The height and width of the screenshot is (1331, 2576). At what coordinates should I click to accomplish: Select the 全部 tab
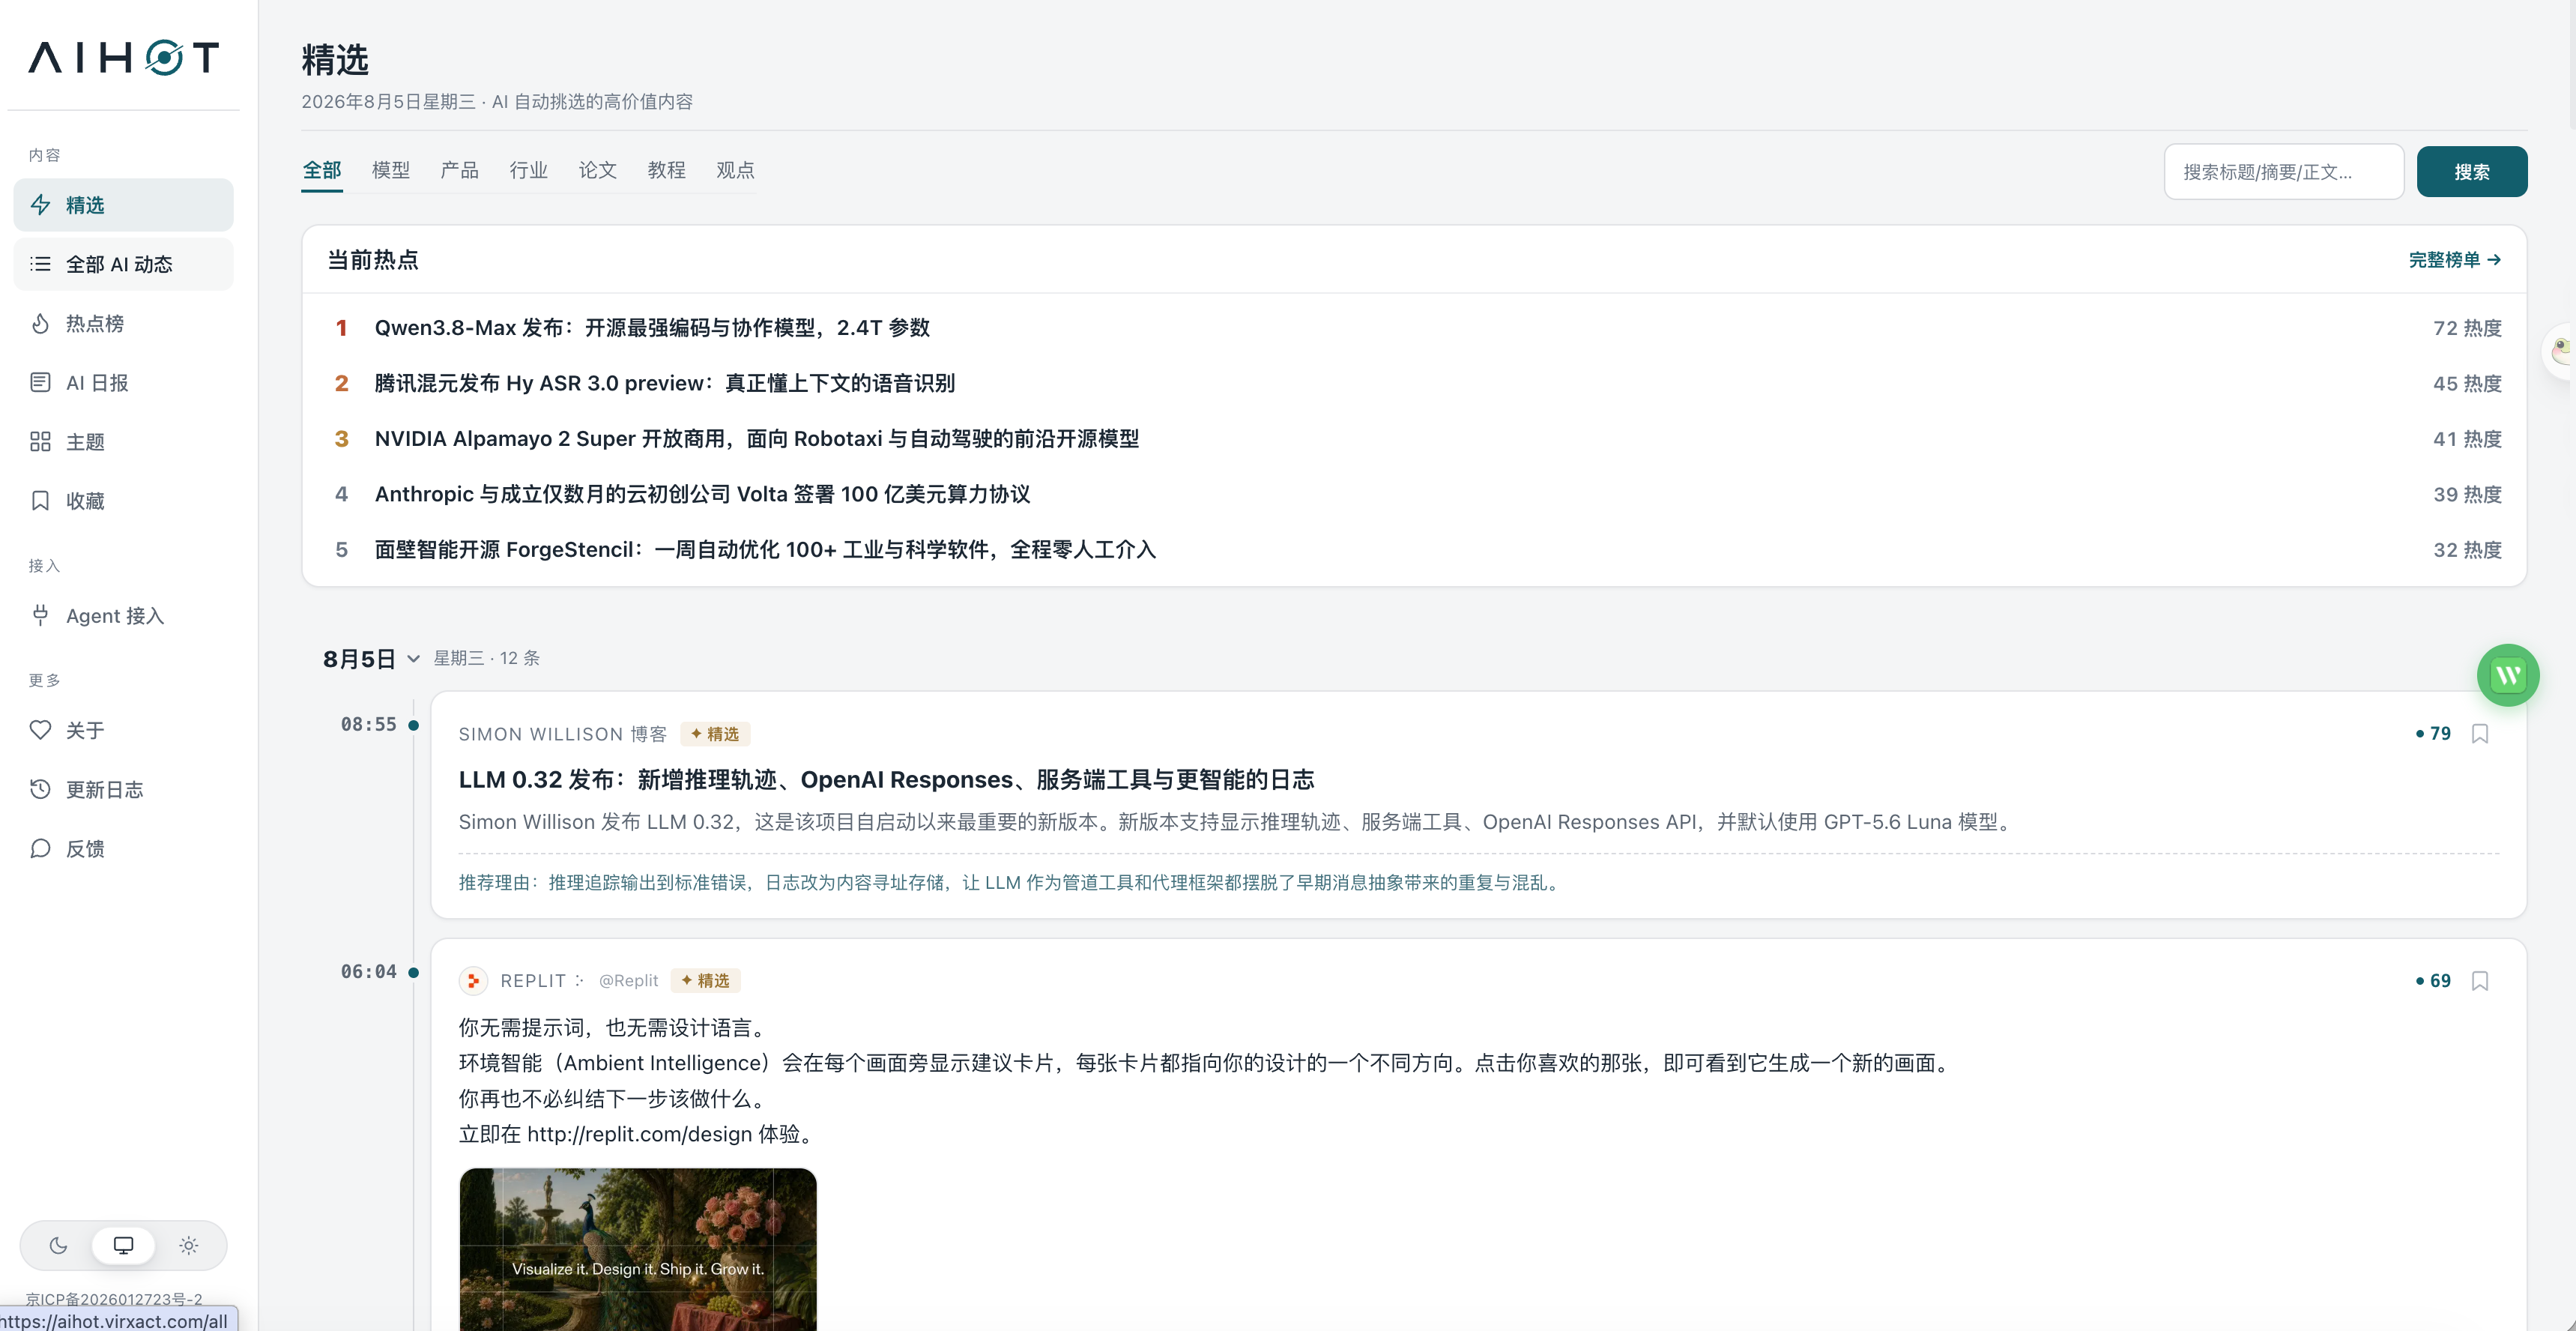322,170
